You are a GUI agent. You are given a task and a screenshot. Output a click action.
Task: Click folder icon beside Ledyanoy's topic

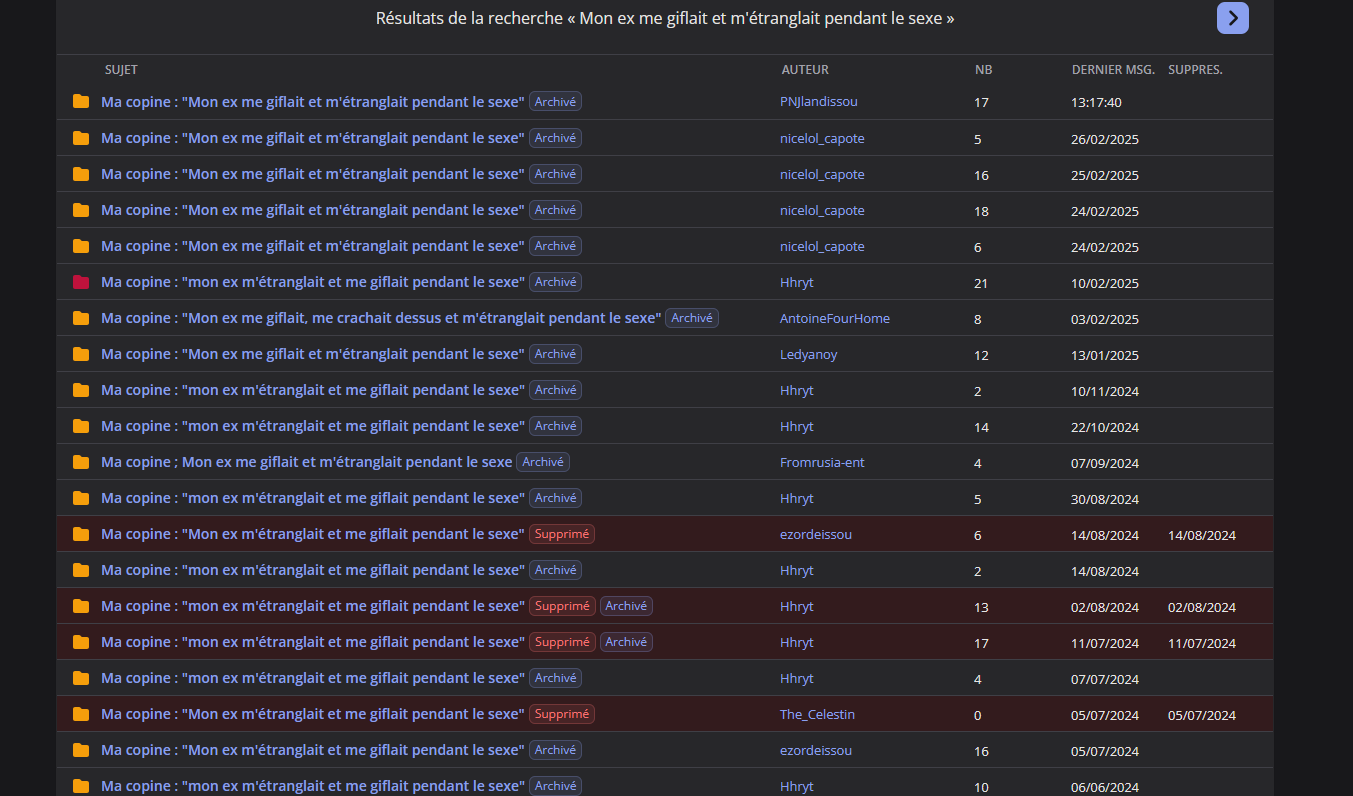(x=81, y=354)
